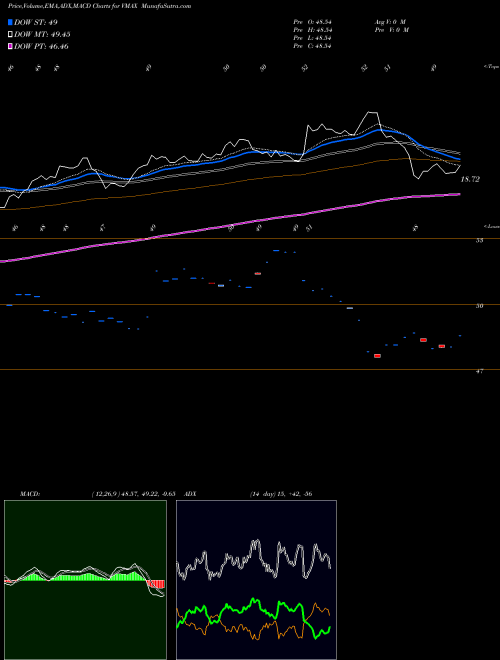Click the '<Tops' marker label
500x660 pixels.
tap(491, 67)
